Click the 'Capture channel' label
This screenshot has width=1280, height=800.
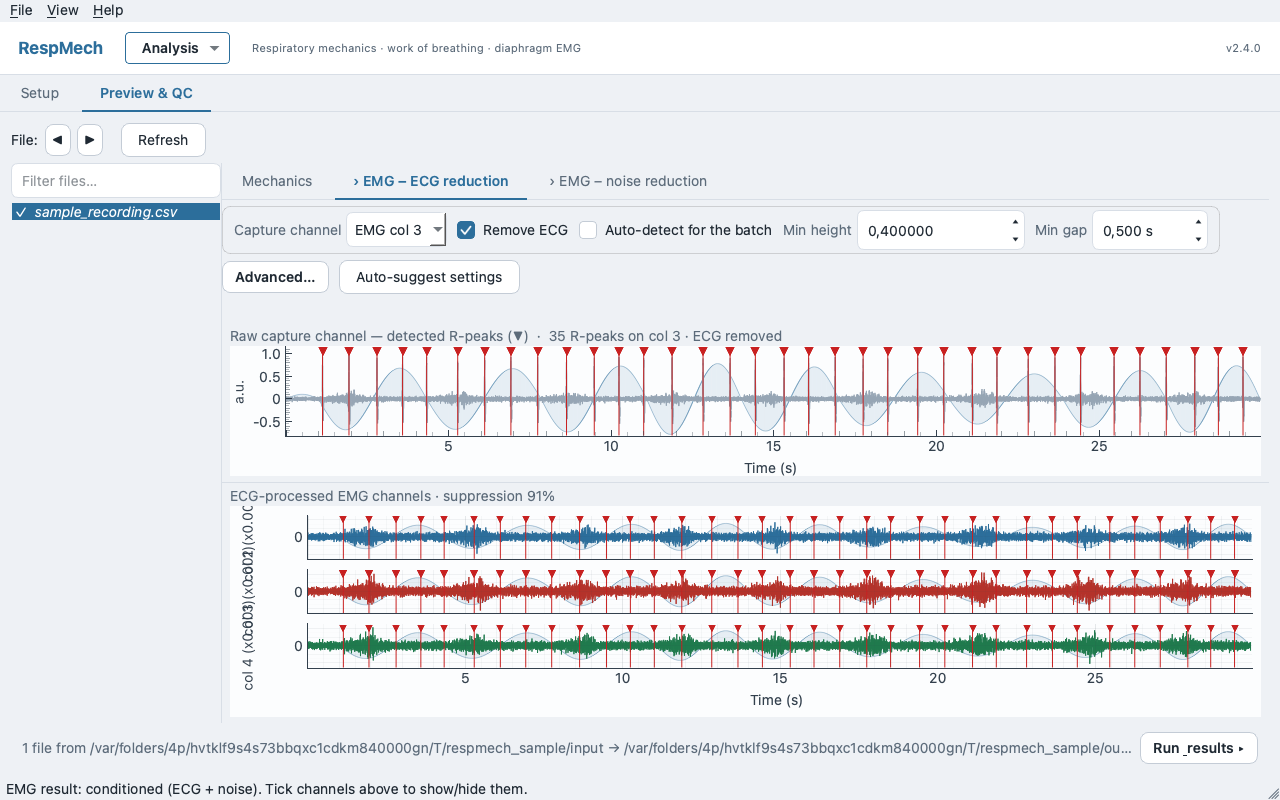(287, 230)
